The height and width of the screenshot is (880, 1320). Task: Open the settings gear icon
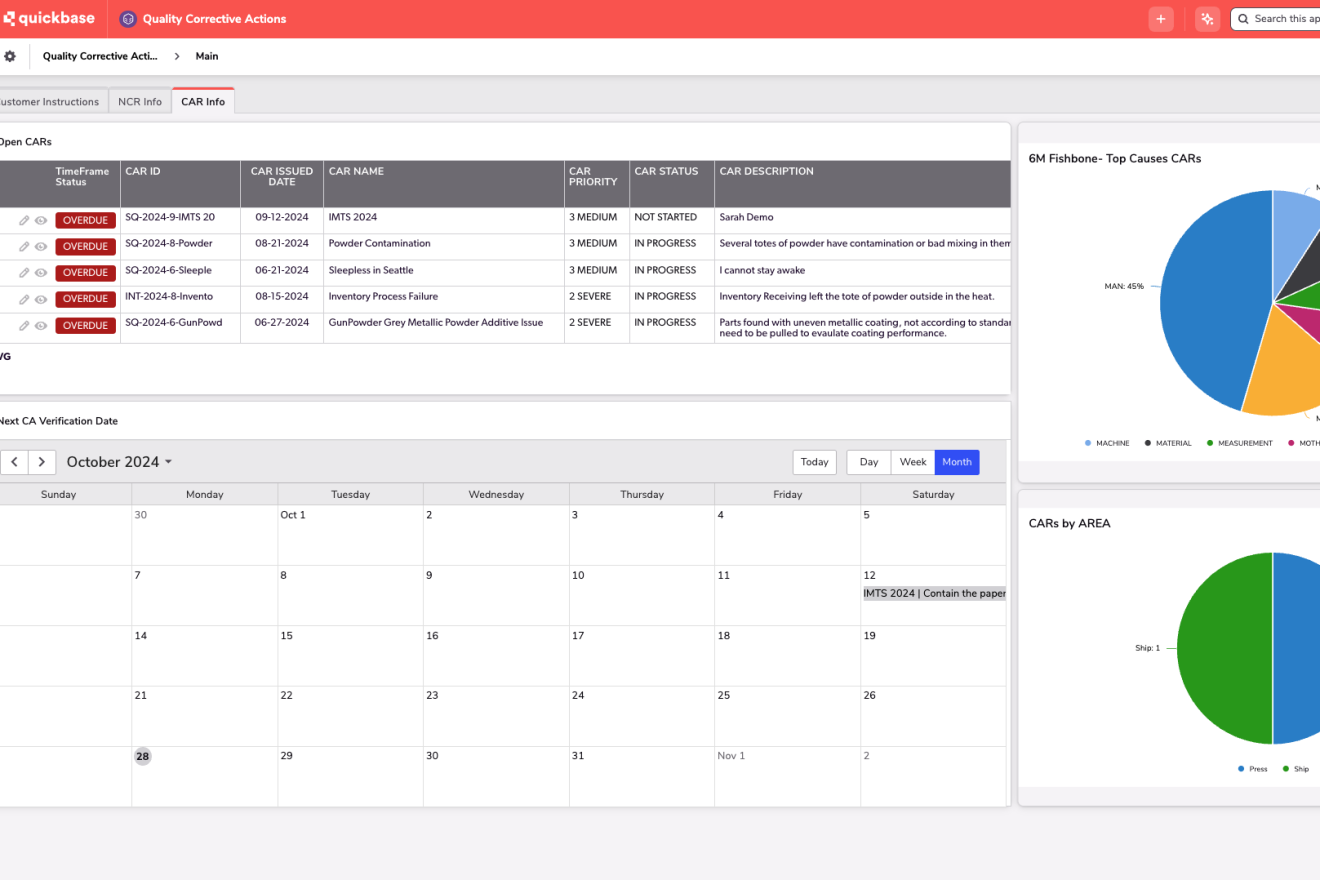point(10,56)
